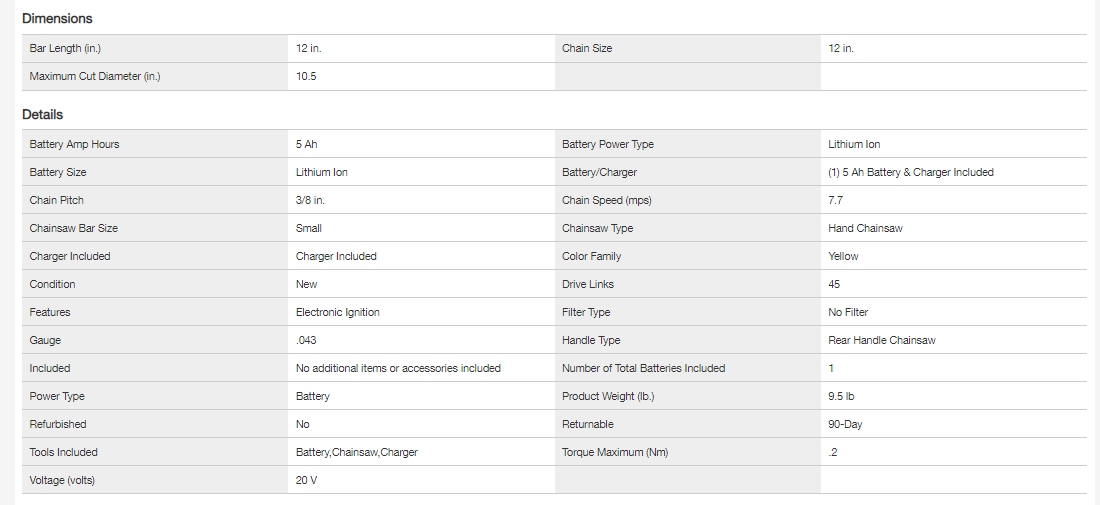Click the Drive Links value 45
This screenshot has width=1100, height=505.
click(834, 284)
